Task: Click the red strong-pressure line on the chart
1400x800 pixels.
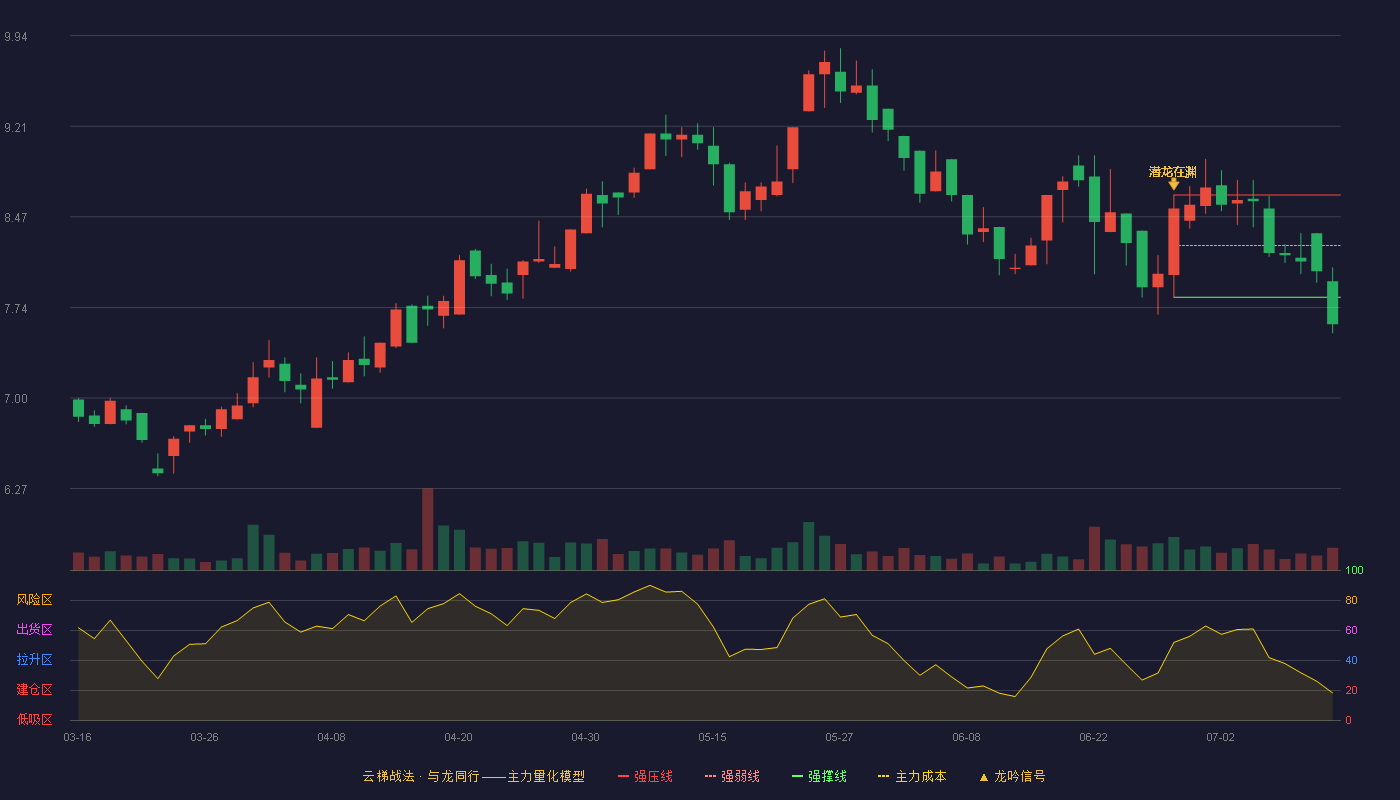Action: click(x=1257, y=195)
